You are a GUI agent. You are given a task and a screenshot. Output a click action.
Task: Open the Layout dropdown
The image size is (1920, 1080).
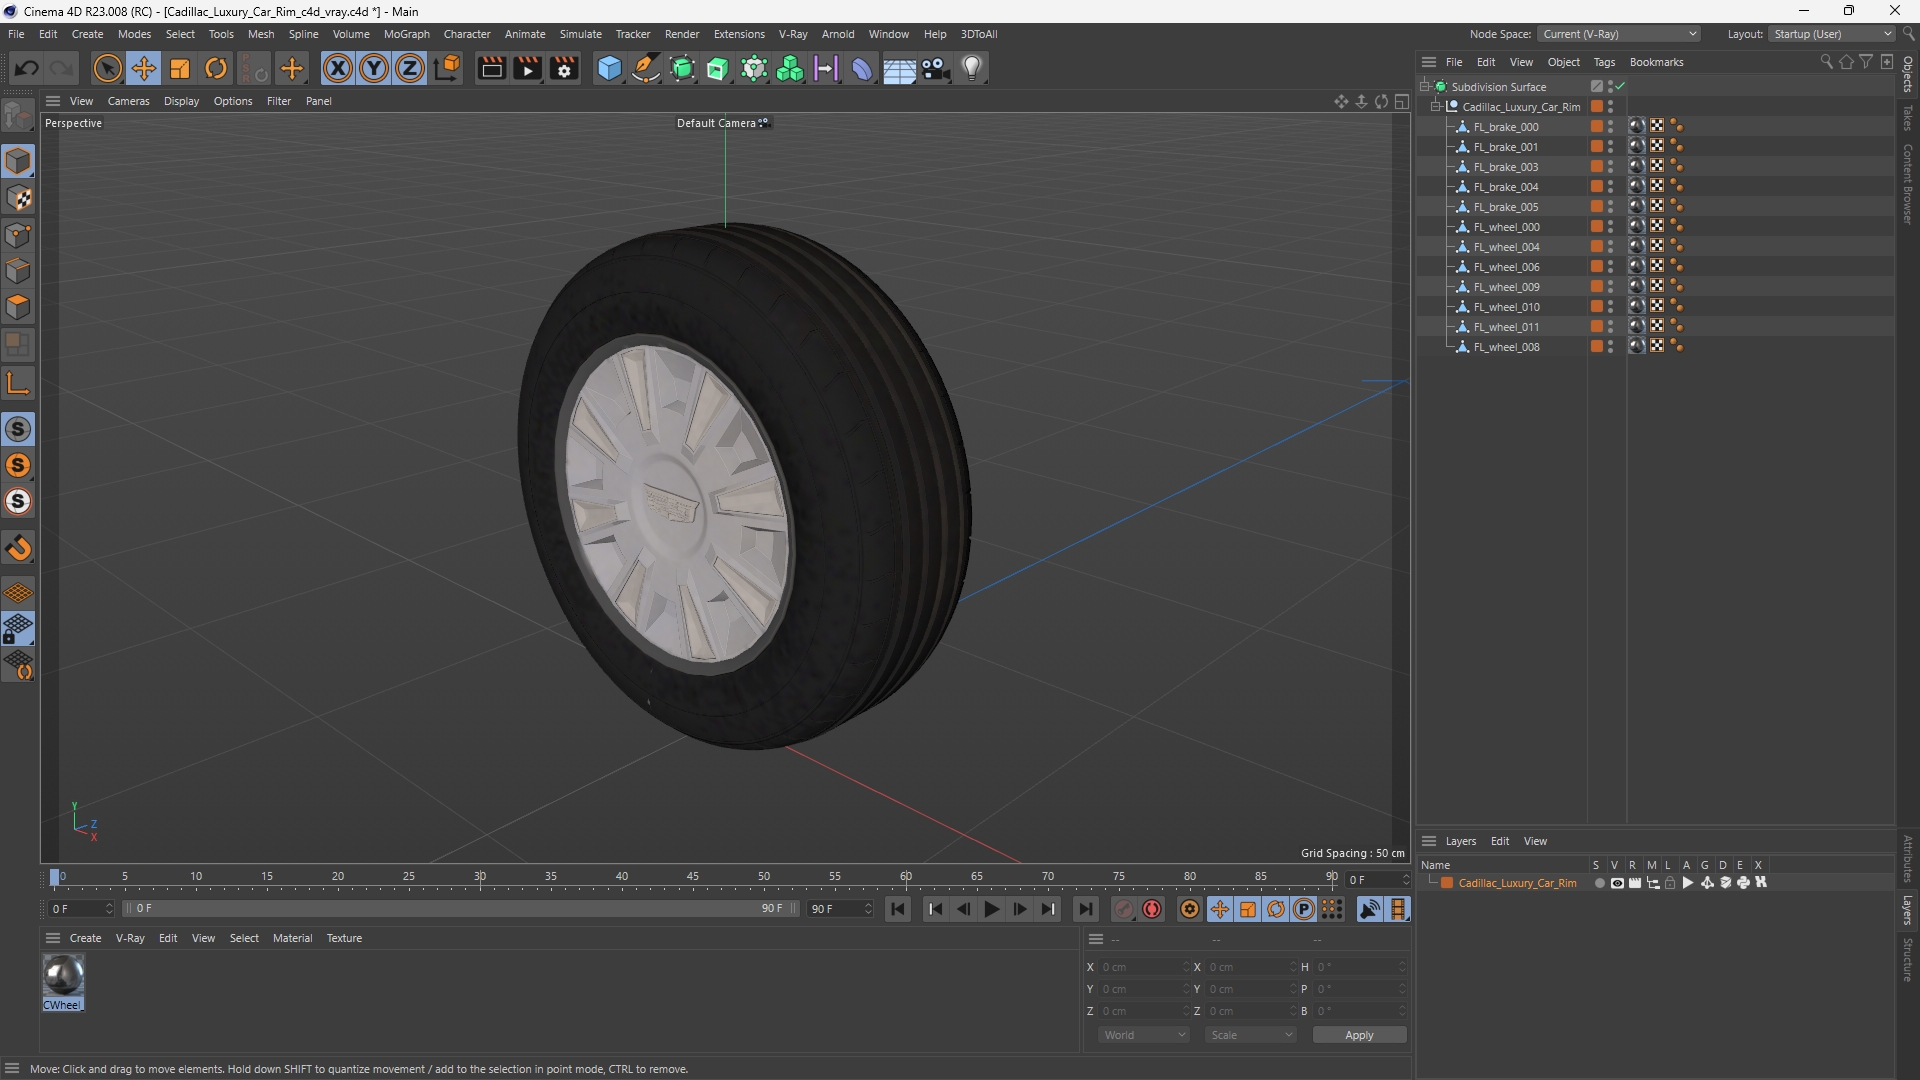coord(1832,34)
